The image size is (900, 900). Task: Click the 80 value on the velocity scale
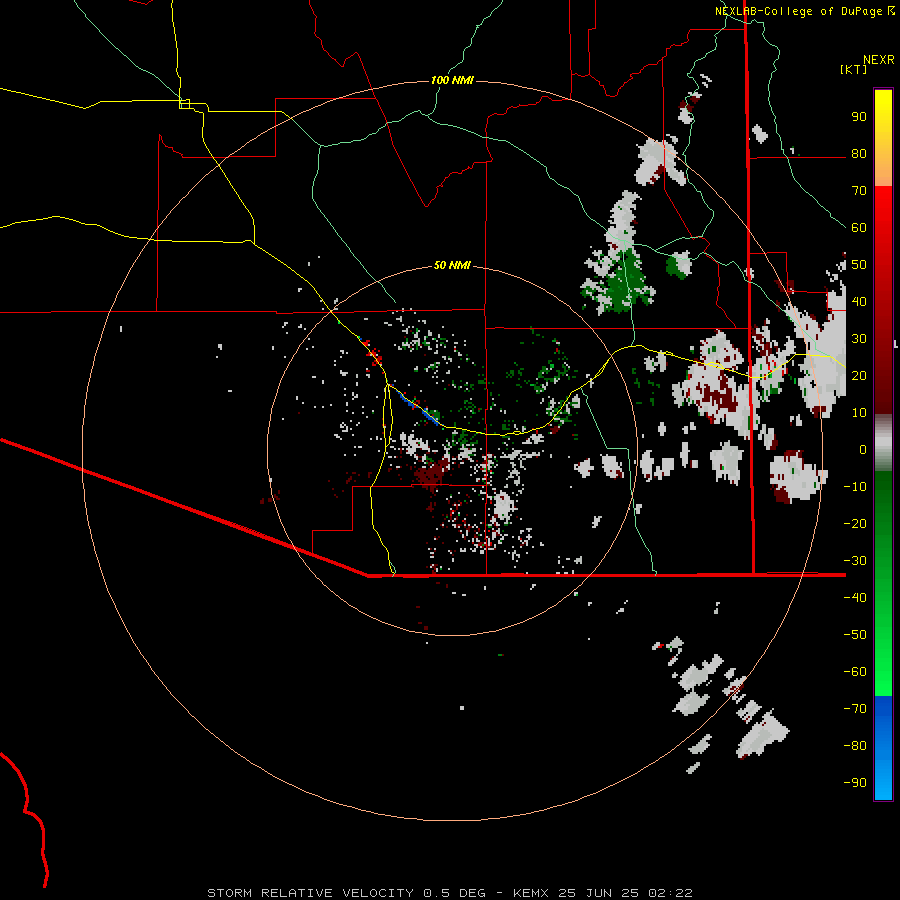(859, 153)
